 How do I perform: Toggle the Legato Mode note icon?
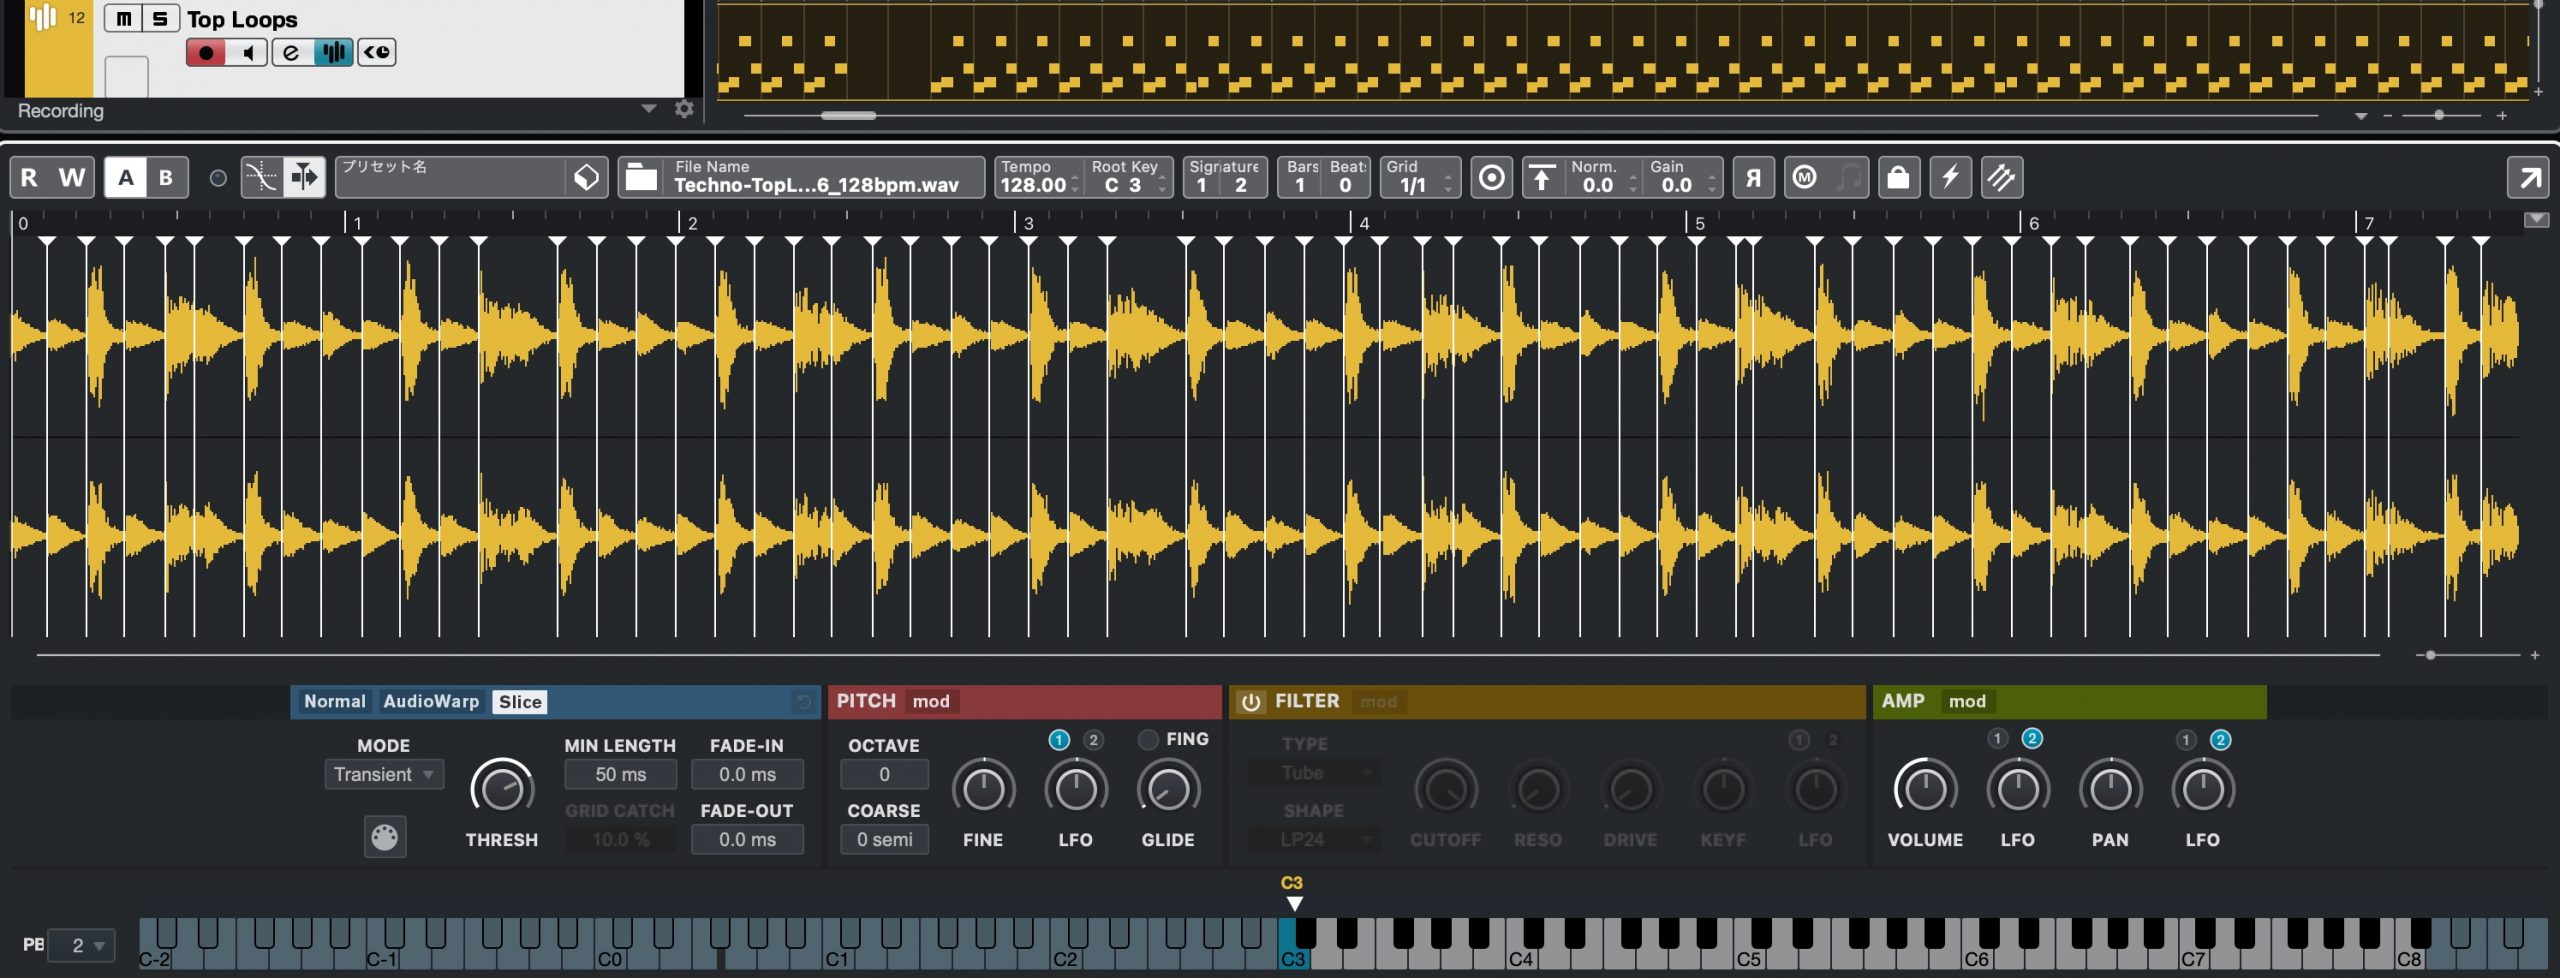click(1849, 178)
